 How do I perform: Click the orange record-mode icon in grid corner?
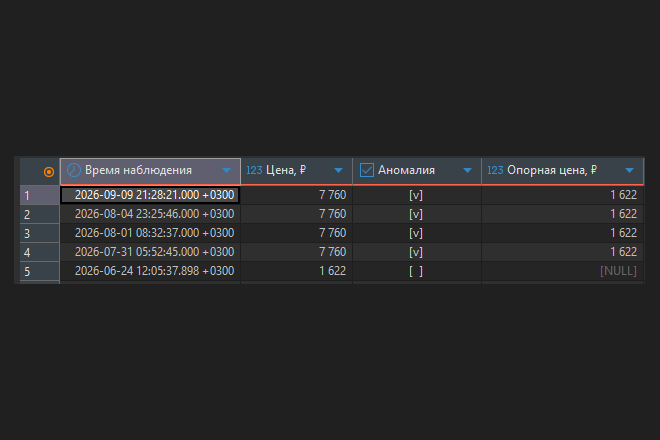(49, 172)
